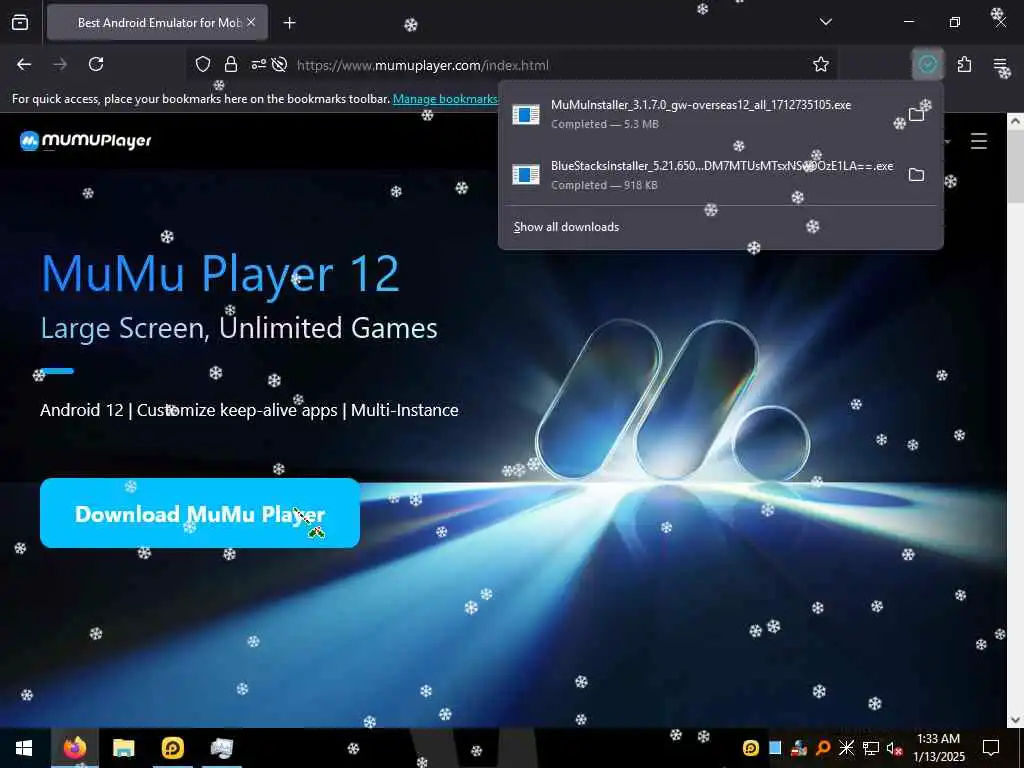The height and width of the screenshot is (768, 1024).
Task: Open the Firefox View icon
Action: tap(20, 22)
